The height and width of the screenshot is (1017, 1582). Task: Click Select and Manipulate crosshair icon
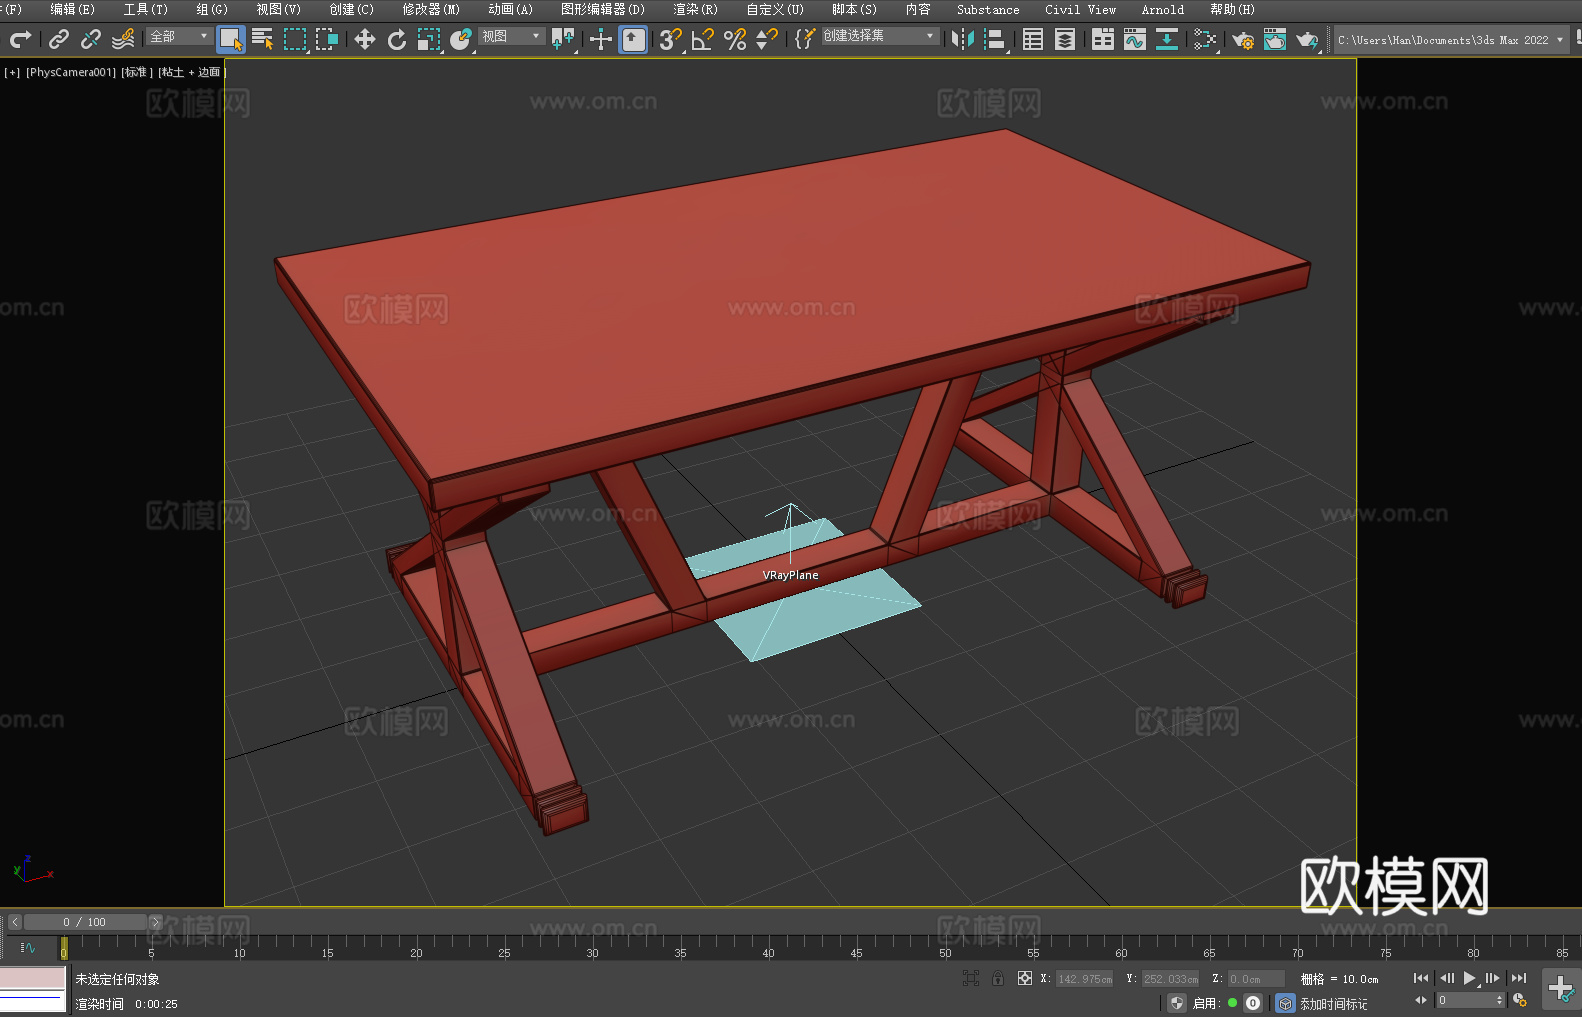coord(601,39)
